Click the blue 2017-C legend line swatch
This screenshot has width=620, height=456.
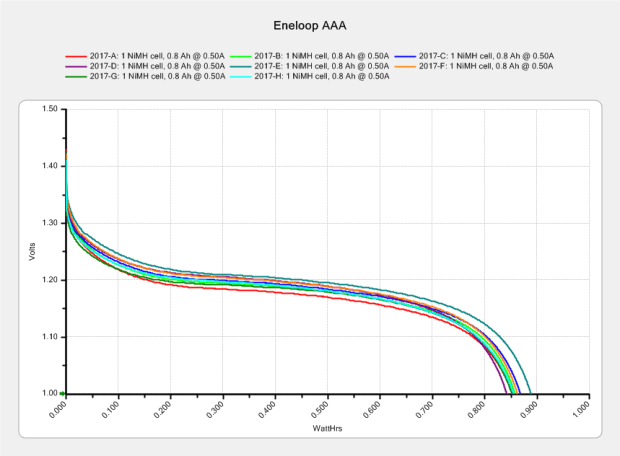click(x=405, y=57)
